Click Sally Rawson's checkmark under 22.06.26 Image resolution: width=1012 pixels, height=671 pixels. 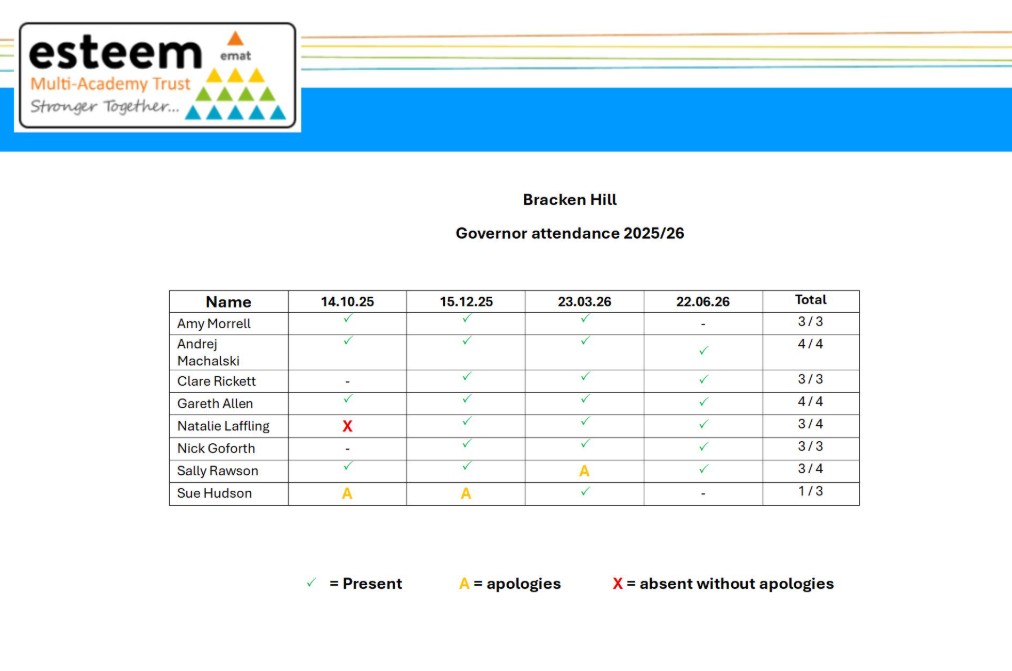(x=703, y=469)
